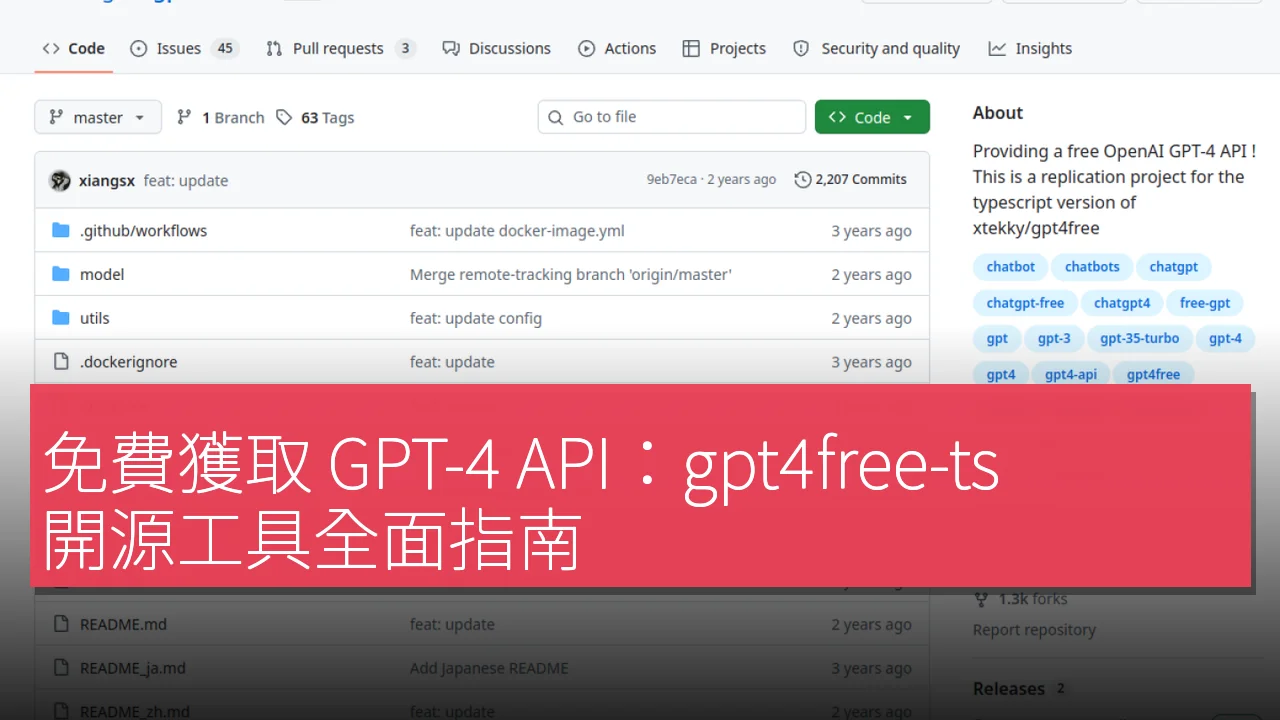Open the .dockerignore file
1280x720 pixels.
click(128, 362)
